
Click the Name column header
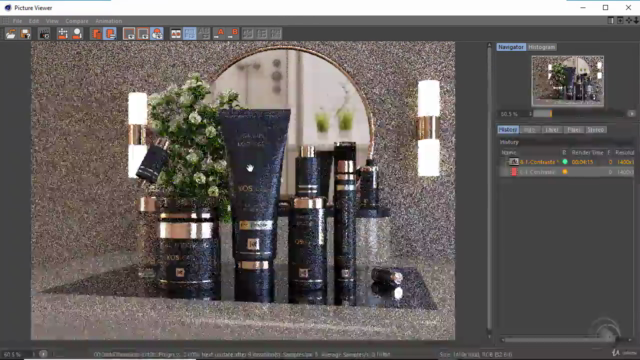point(509,152)
